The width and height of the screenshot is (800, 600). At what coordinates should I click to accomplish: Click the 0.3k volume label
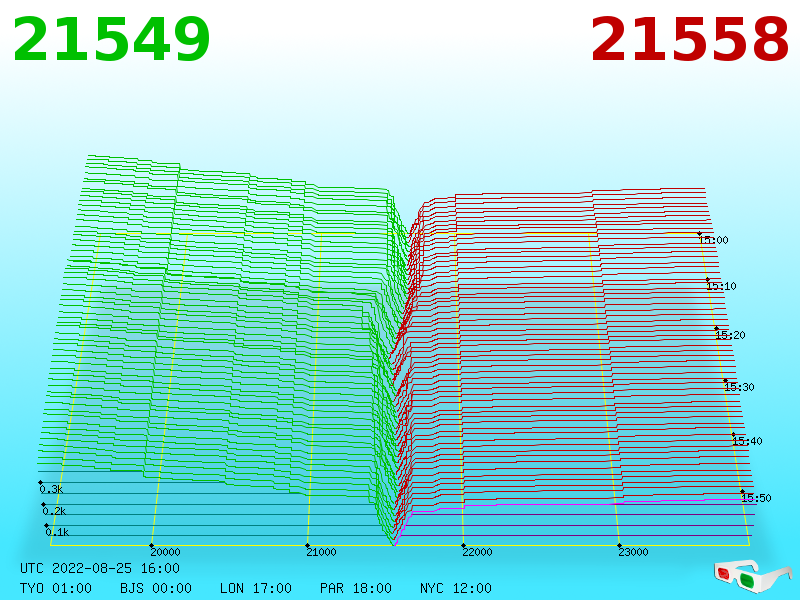coord(51,489)
